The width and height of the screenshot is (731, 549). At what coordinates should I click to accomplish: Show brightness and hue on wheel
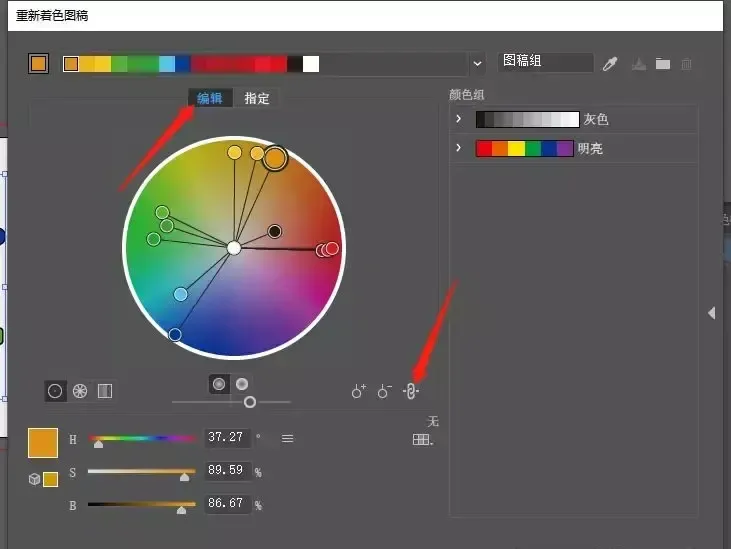coord(241,384)
